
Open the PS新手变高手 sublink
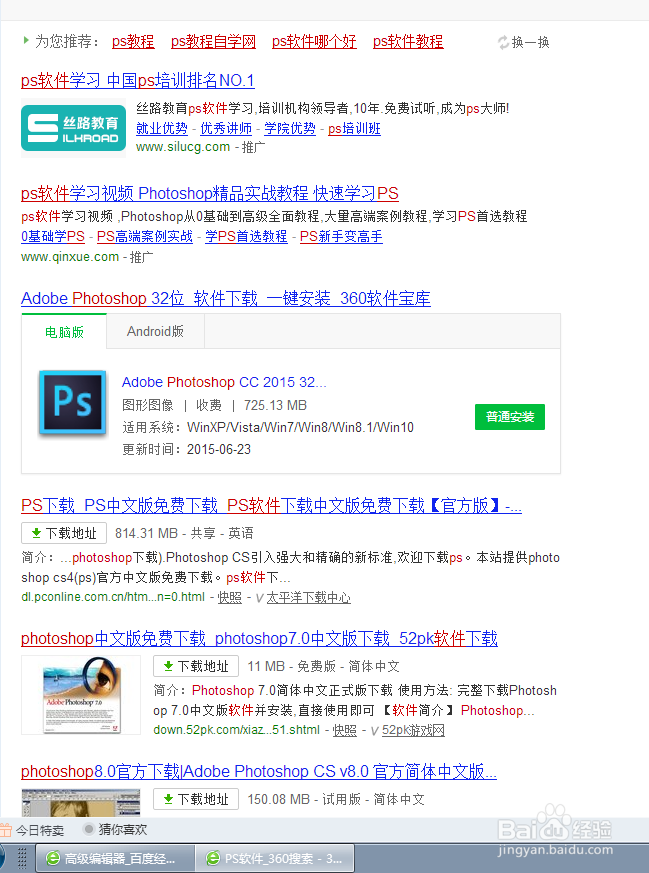(x=341, y=237)
